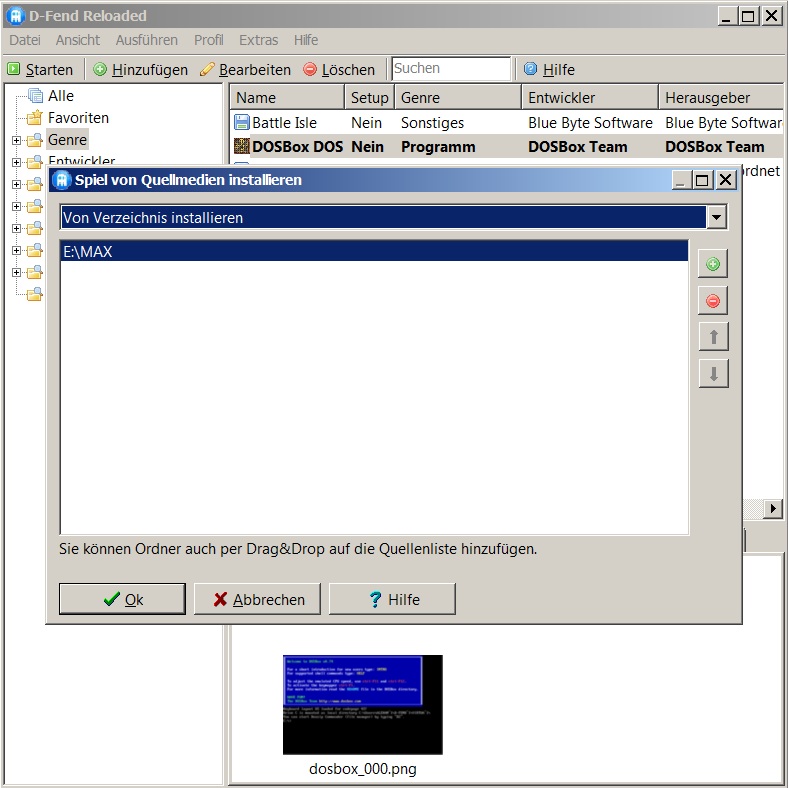Select Favoriten in the tree
The height and width of the screenshot is (788, 788).
coord(78,118)
